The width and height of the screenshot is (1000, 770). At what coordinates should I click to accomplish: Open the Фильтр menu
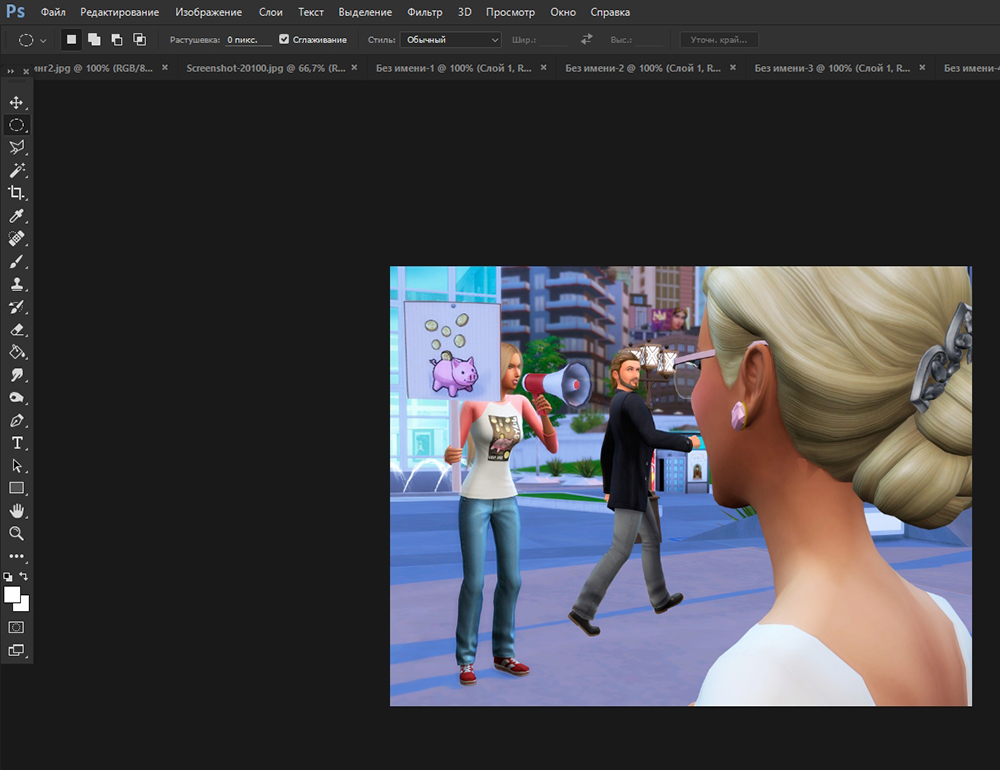425,13
